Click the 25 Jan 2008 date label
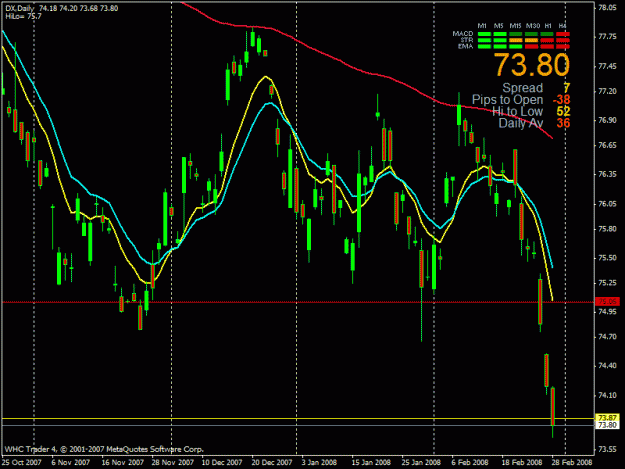This screenshot has height=469, width=625. click(421, 462)
